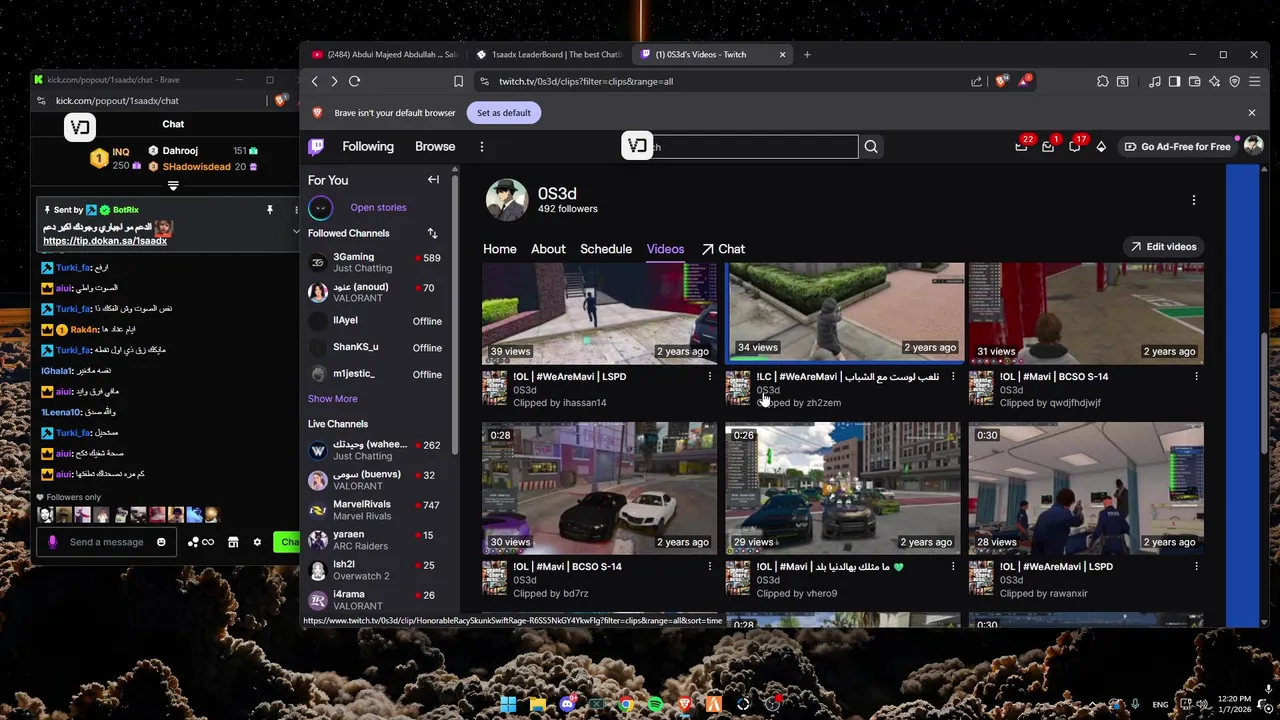Open MarvelRivals live channel in sidebar
The height and width of the screenshot is (720, 1280).
(x=379, y=510)
